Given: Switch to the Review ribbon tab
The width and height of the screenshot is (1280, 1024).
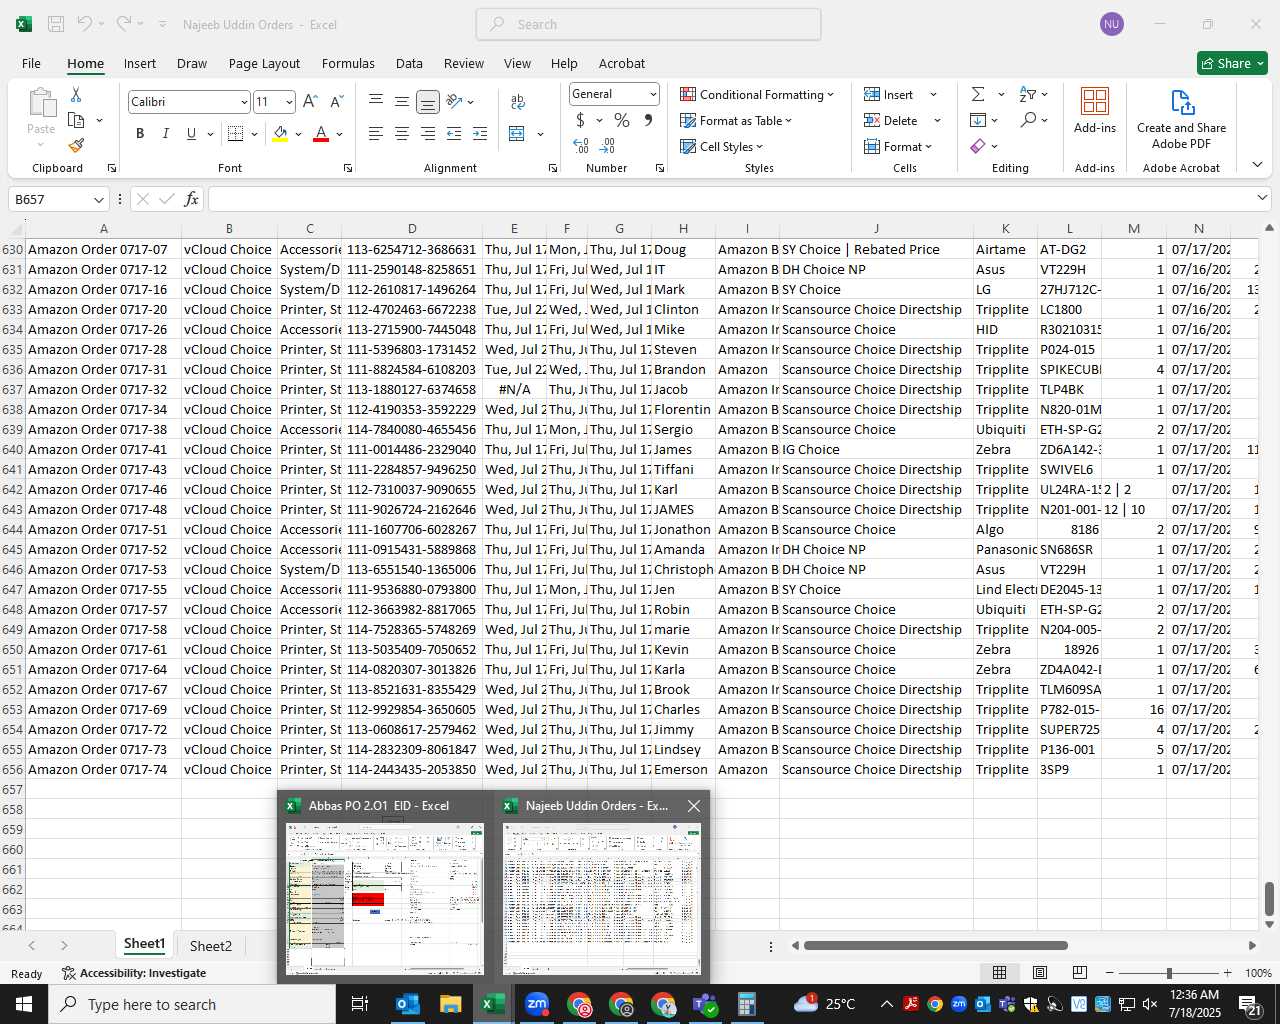Looking at the screenshot, I should pyautogui.click(x=464, y=63).
